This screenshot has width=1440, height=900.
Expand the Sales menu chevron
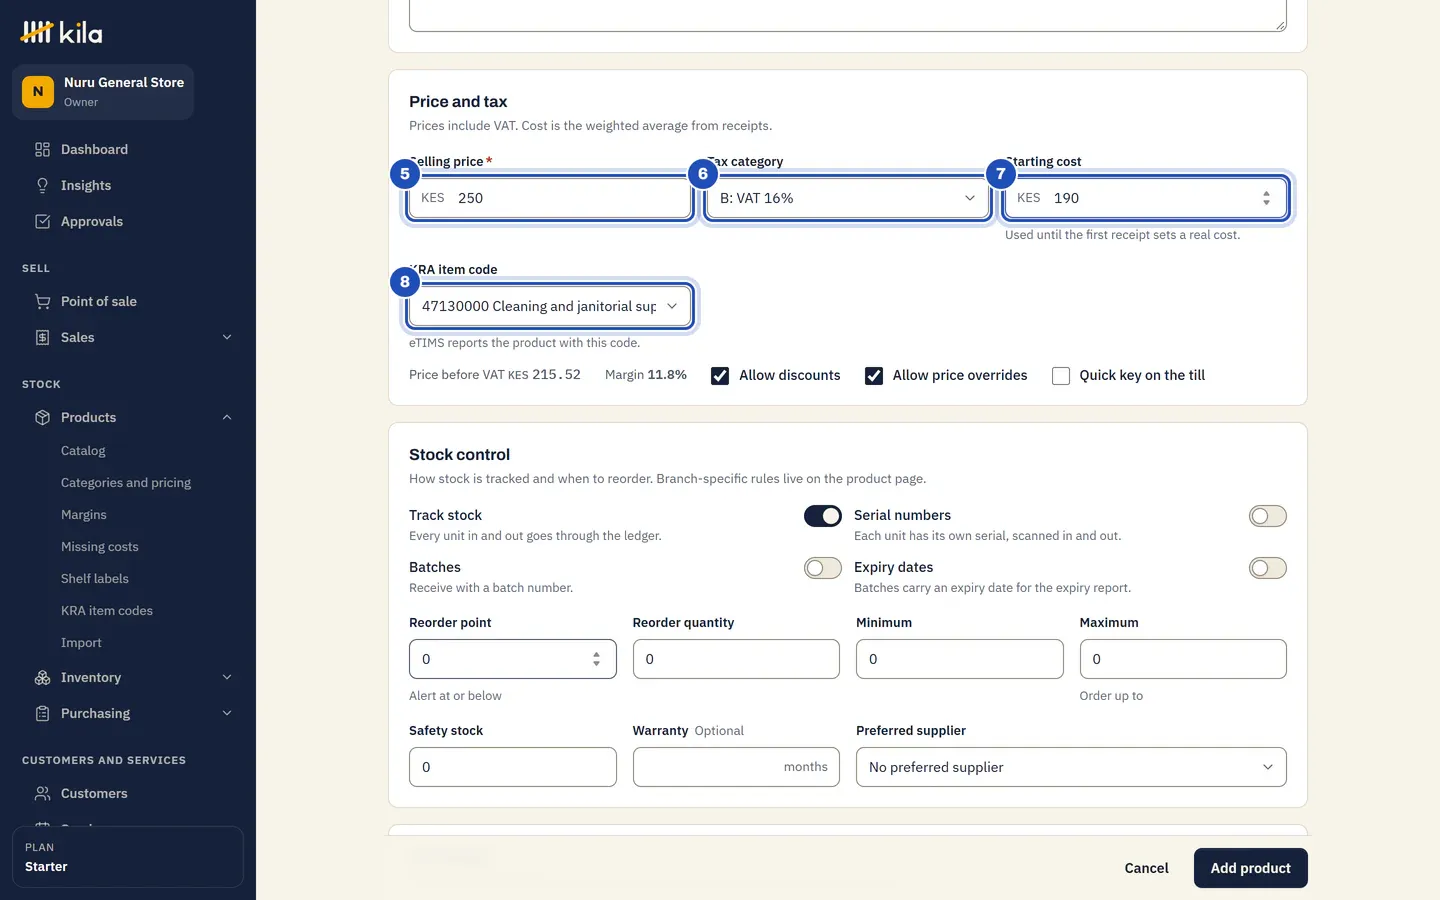click(227, 338)
